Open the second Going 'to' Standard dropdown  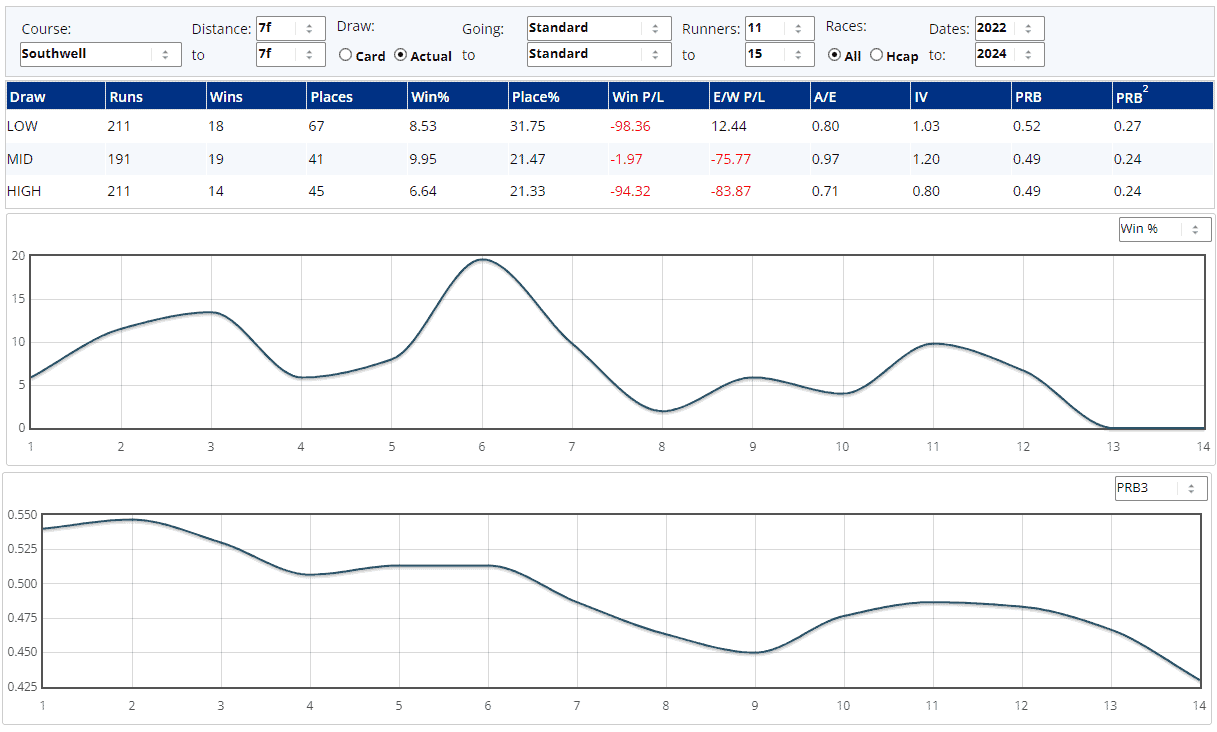[598, 54]
